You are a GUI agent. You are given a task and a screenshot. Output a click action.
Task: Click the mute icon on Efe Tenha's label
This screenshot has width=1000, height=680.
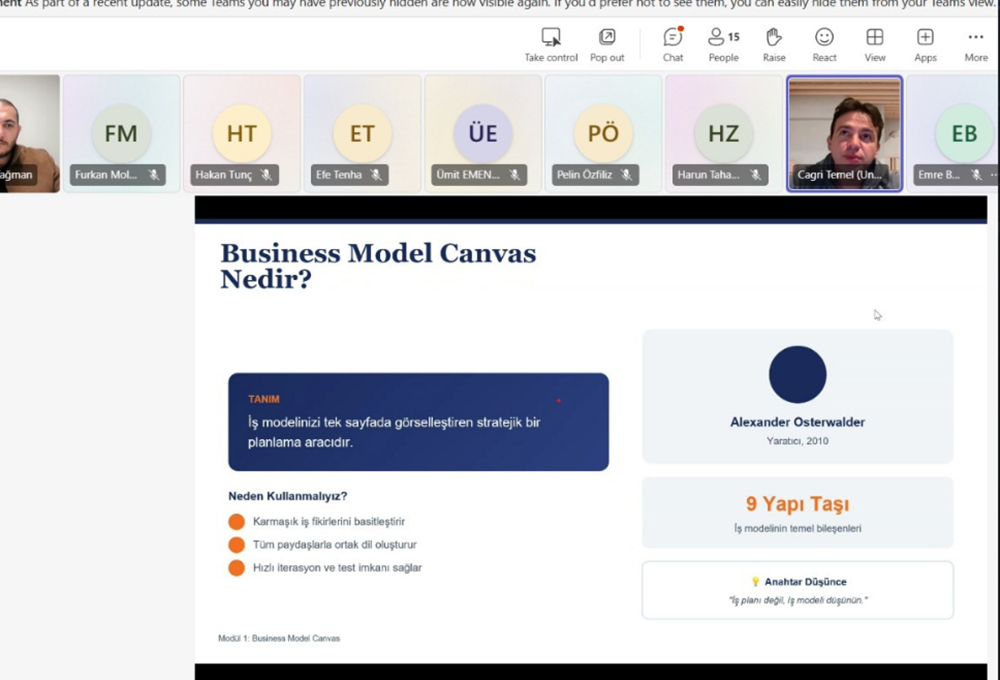coord(373,175)
